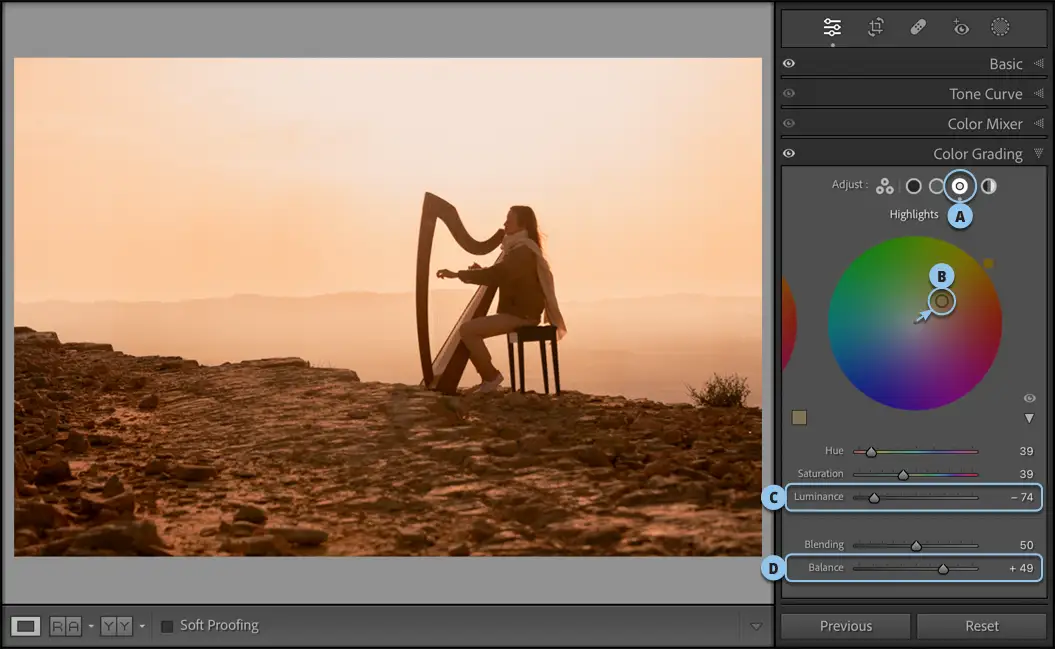Select the Edit sliders tool icon

[832, 28]
